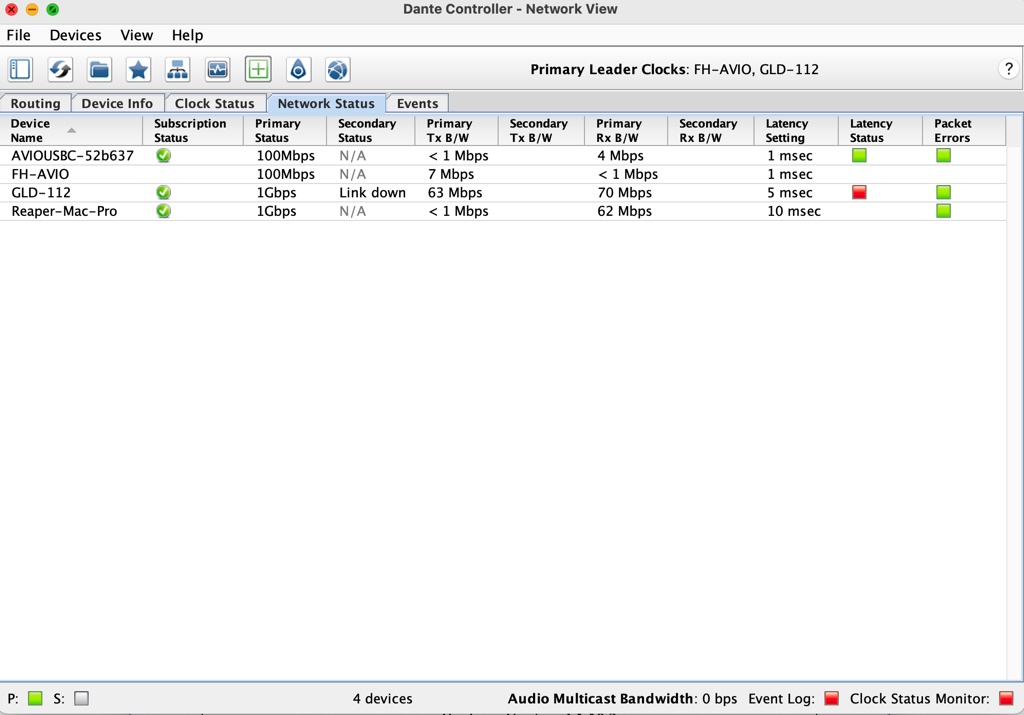Click the globe domain configuration icon

338,69
